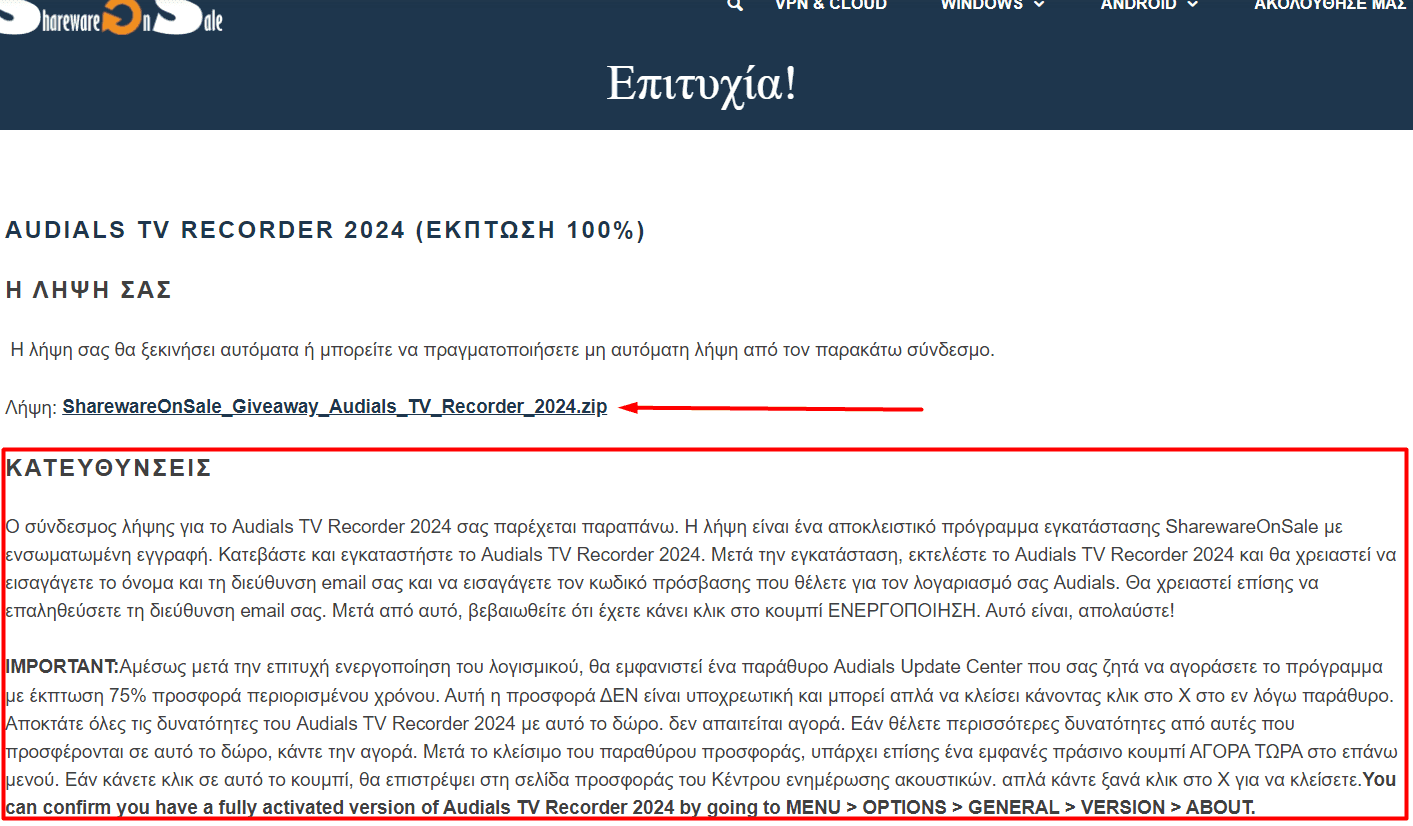Image resolution: width=1413 pixels, height=826 pixels.
Task: Click the ΚΑΤΕΥΘΥΝΣΕΙΣ section heading
Action: click(109, 468)
